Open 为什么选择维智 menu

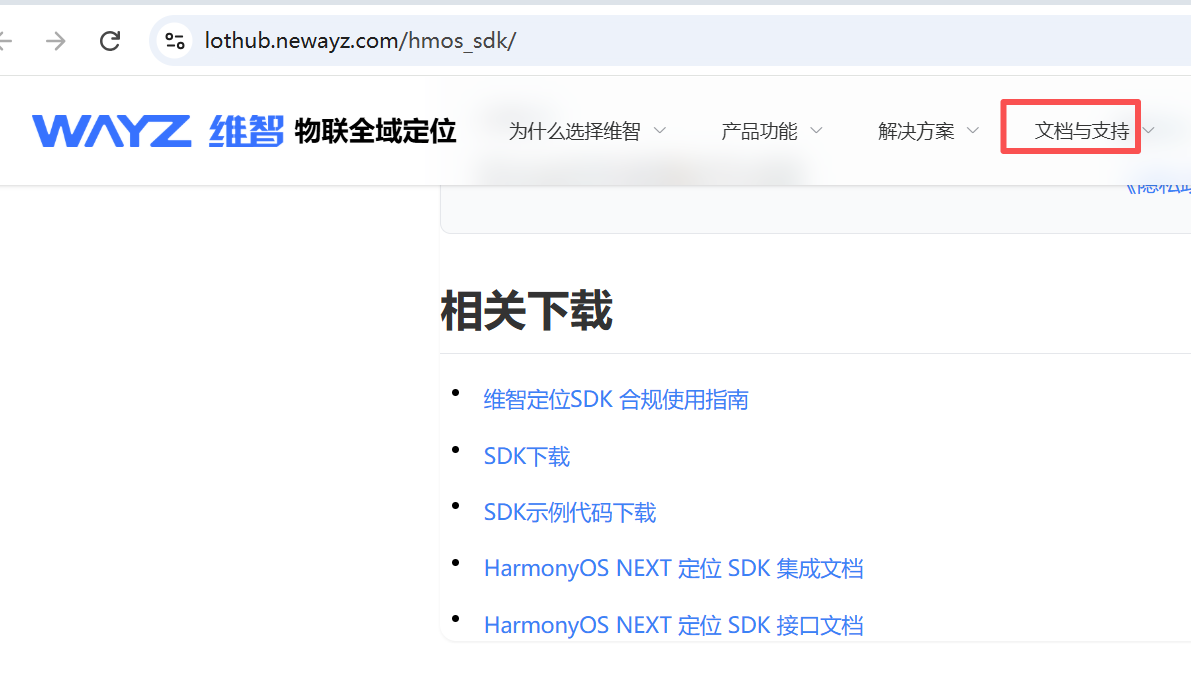click(x=574, y=131)
